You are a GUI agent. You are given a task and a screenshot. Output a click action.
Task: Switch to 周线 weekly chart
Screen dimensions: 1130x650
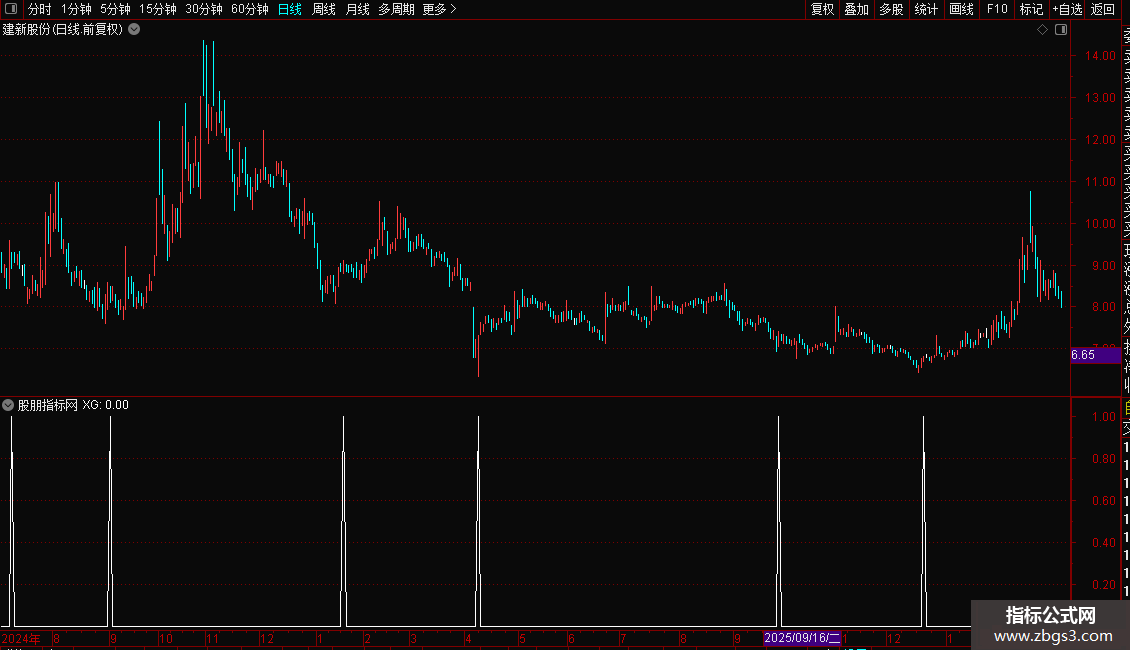tap(324, 9)
